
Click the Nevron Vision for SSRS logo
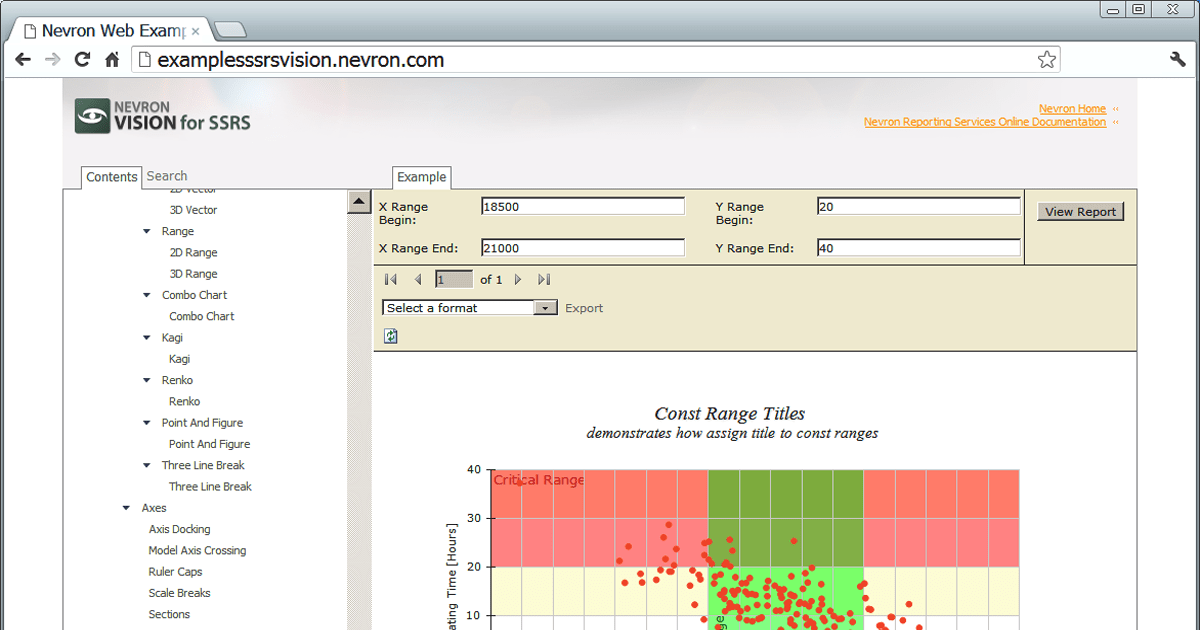(160, 115)
